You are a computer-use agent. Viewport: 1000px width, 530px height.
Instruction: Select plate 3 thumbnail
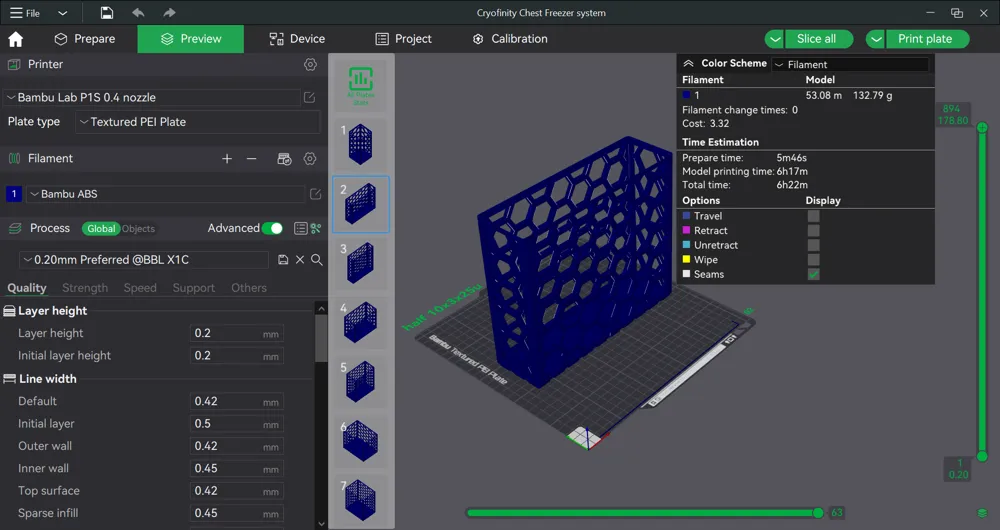[361, 263]
